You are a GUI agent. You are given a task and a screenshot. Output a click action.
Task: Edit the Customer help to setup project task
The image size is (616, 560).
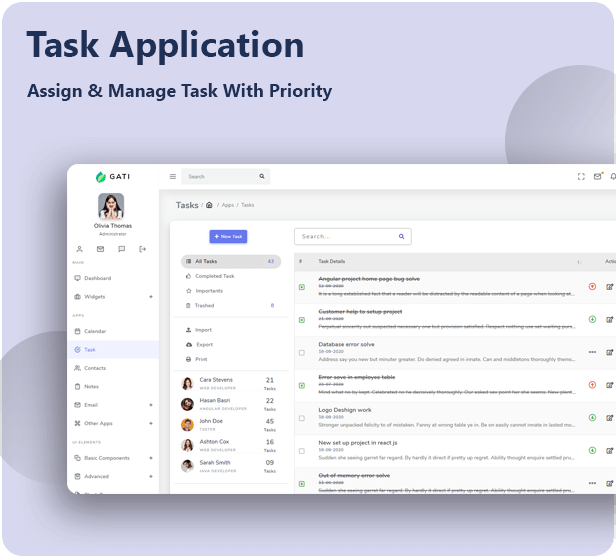610,319
